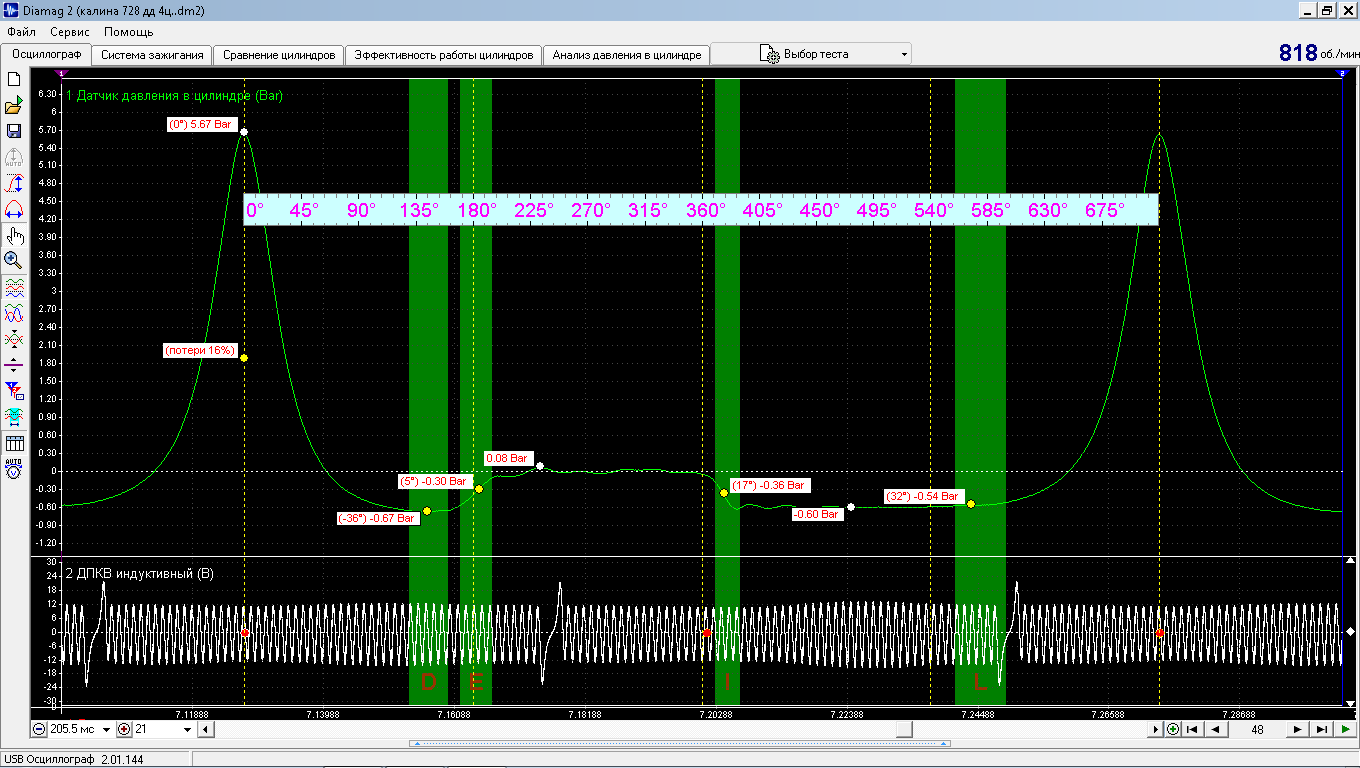Open the Эффективность работы цилиндров tab

click(444, 55)
